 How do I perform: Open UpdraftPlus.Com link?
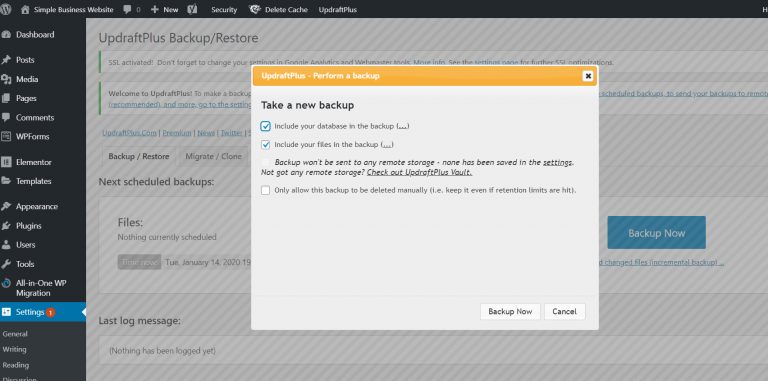(129, 133)
